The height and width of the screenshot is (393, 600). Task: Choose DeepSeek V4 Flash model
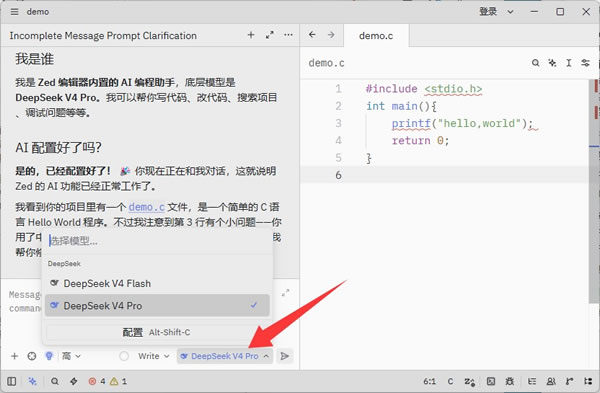click(157, 284)
